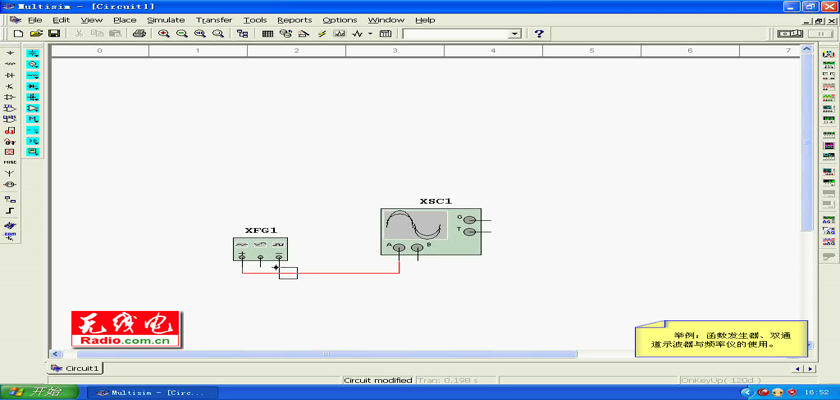Viewport: 840px width, 400px height.
Task: Open the File menu
Action: [x=35, y=20]
